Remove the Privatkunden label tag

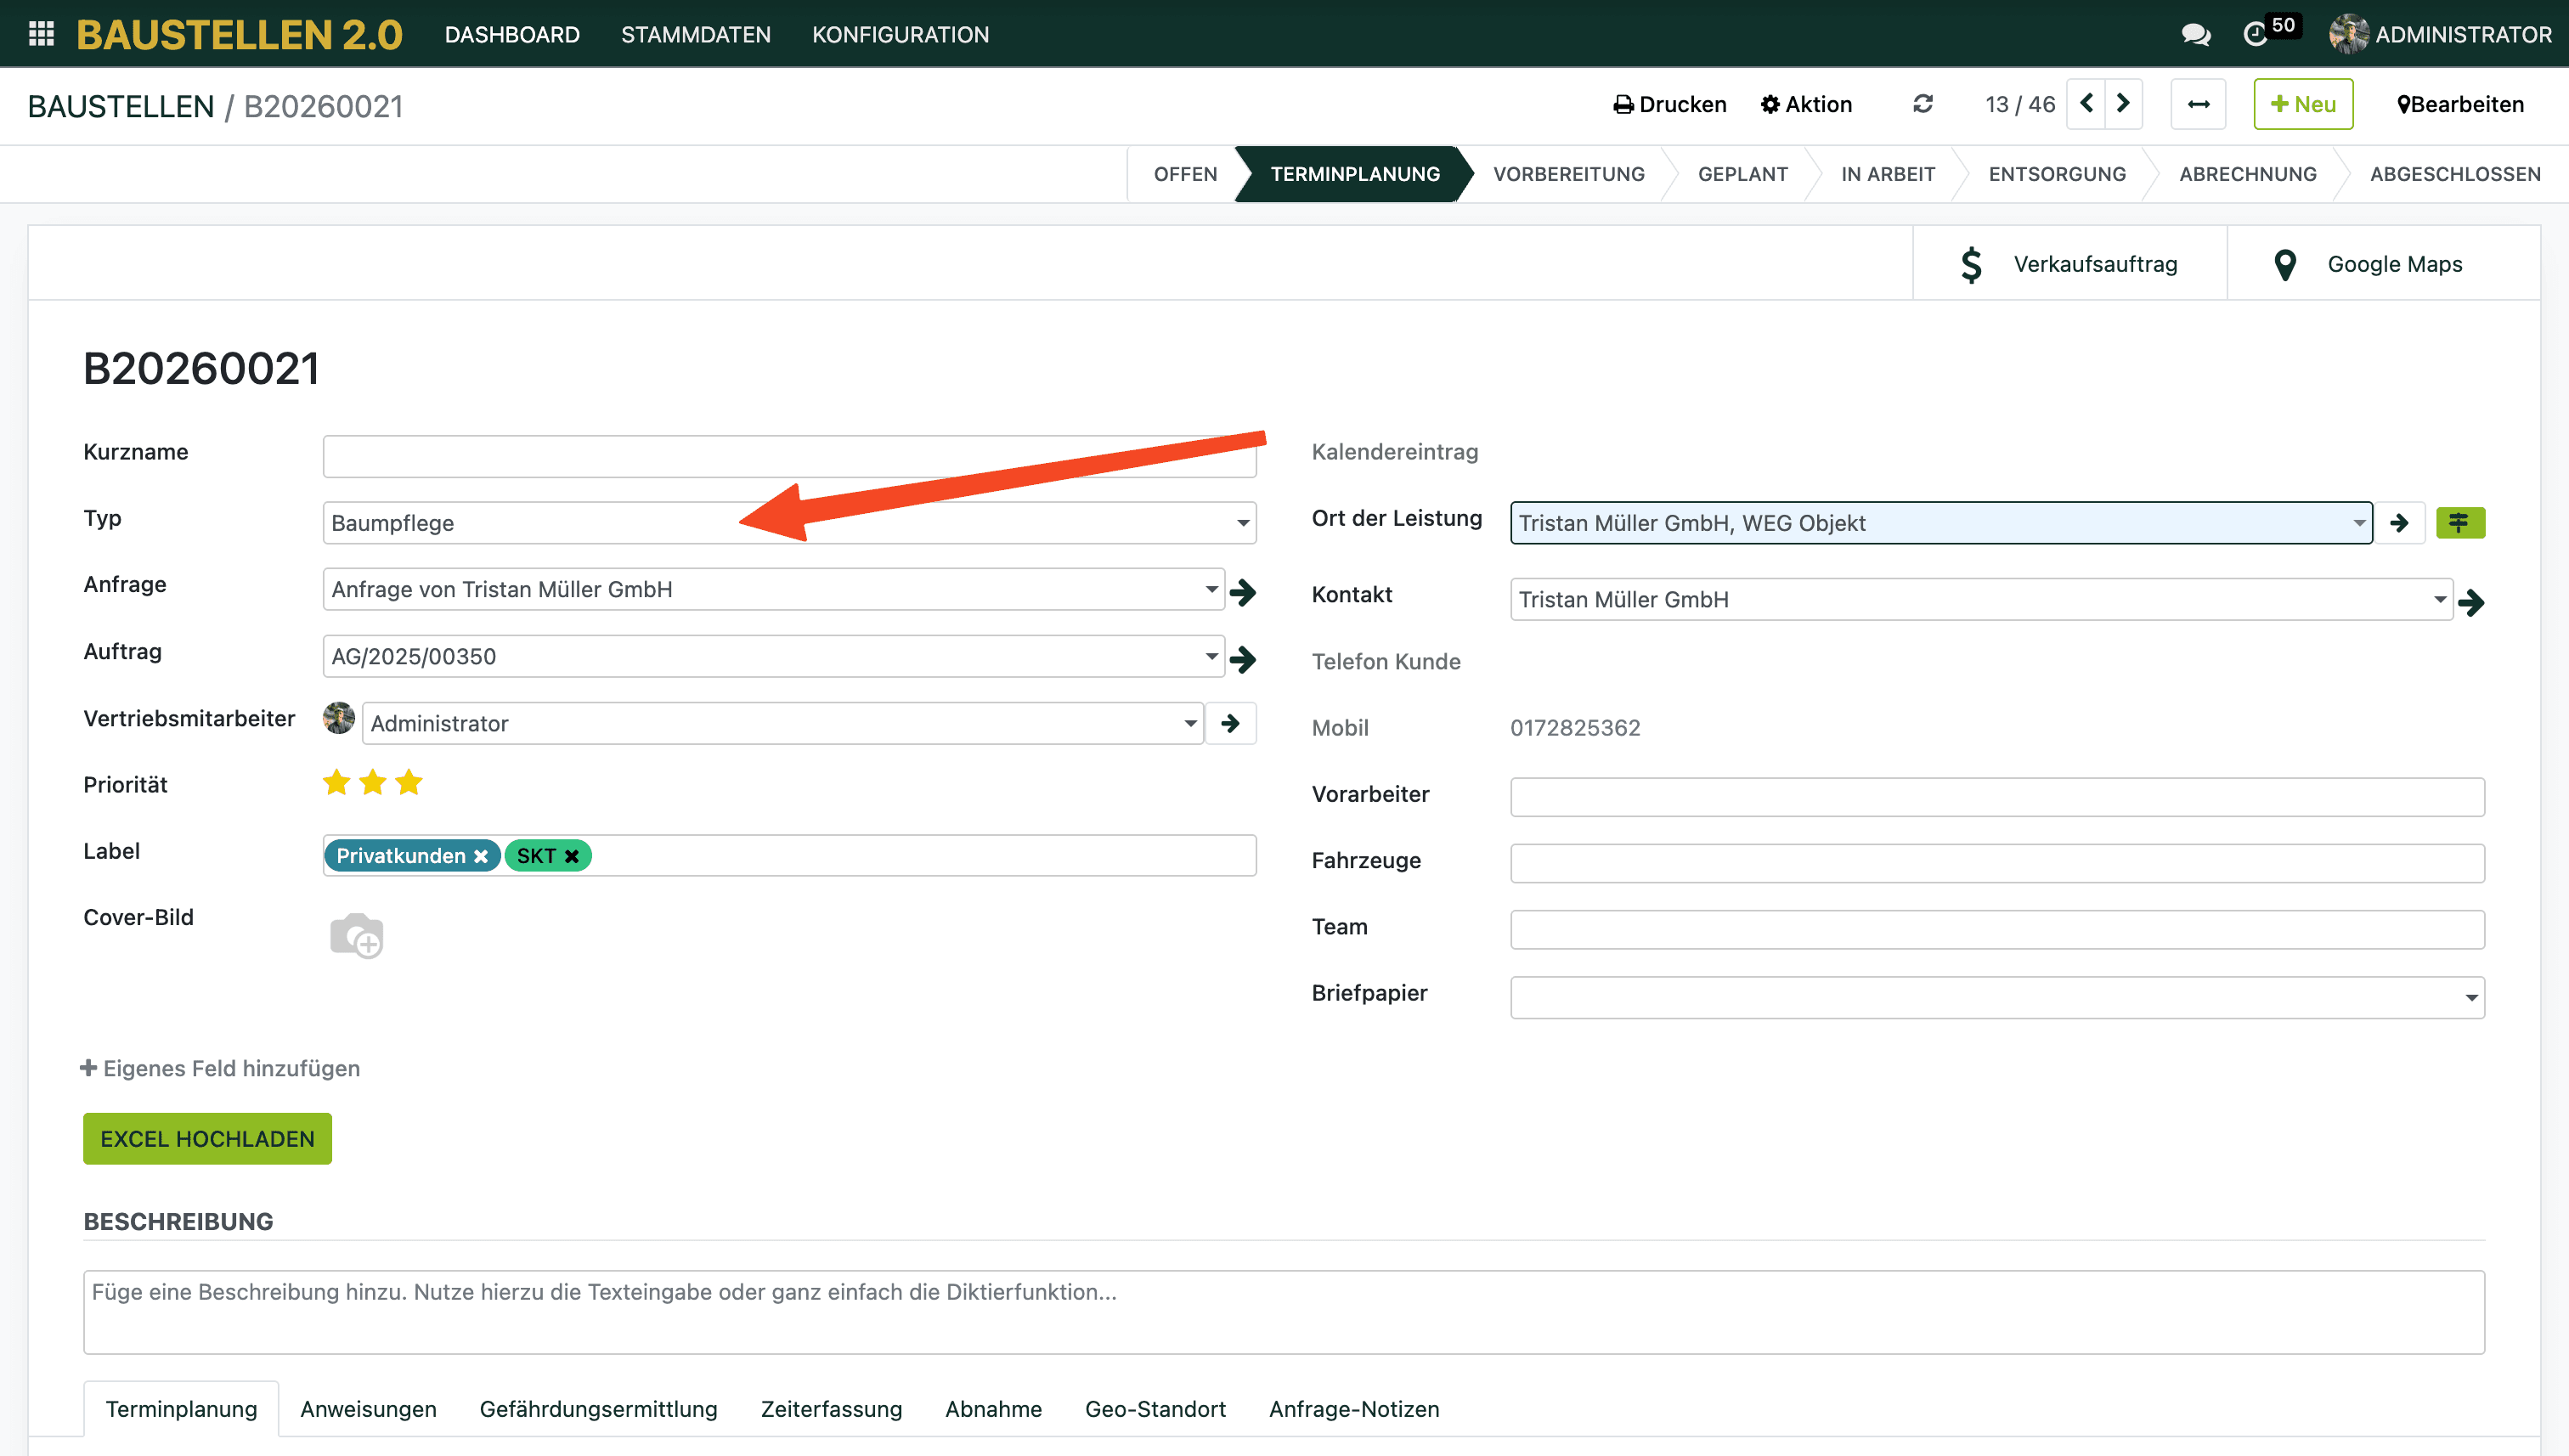[x=481, y=856]
